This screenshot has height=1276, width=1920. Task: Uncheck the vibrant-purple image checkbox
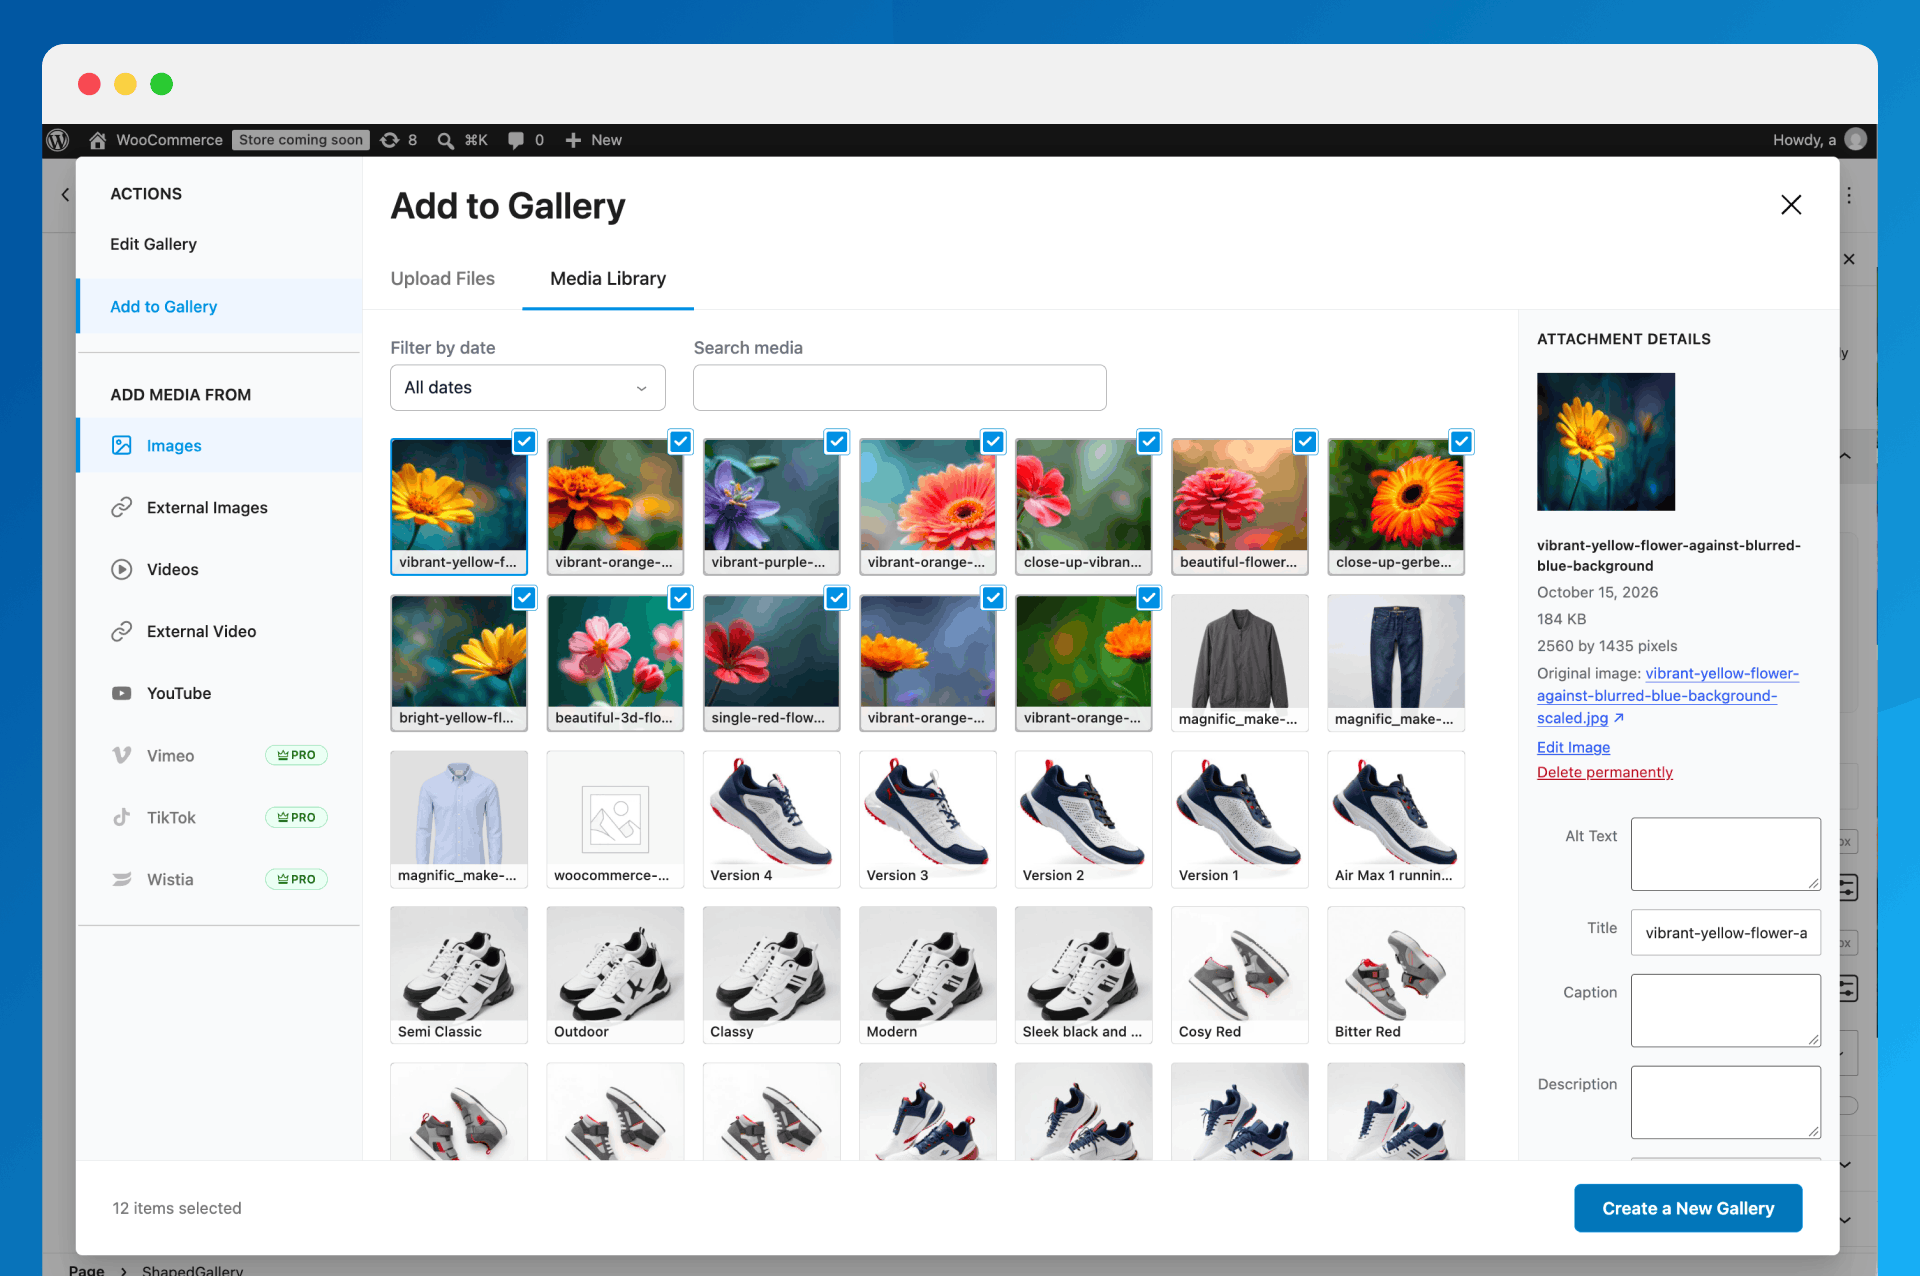coord(837,442)
